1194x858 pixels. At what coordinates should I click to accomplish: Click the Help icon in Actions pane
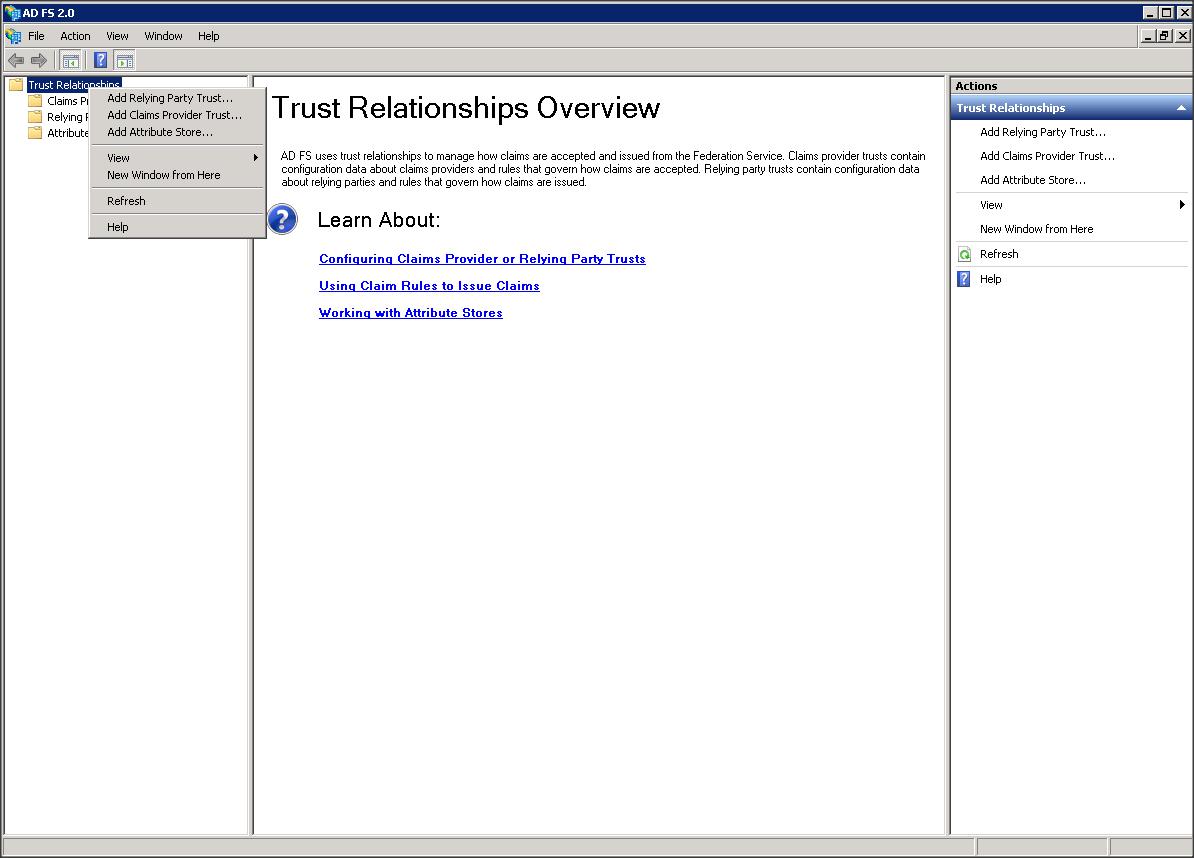tap(964, 279)
